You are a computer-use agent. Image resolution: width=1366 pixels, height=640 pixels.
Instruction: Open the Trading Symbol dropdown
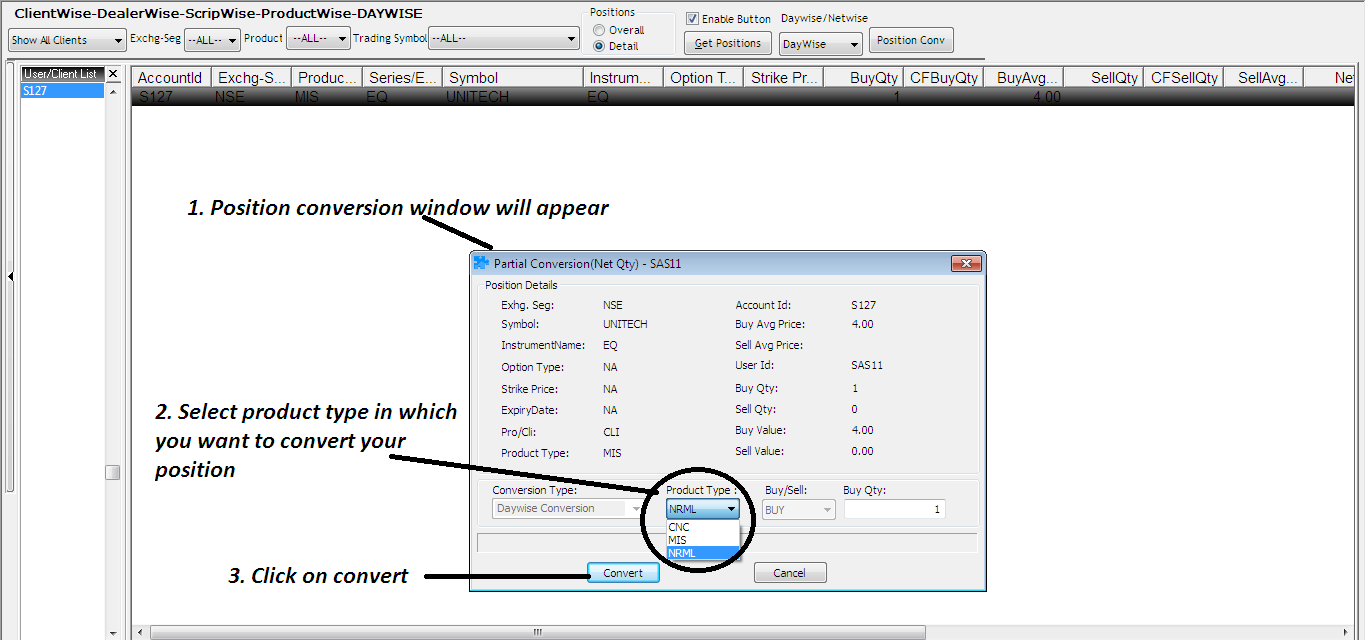tap(504, 39)
